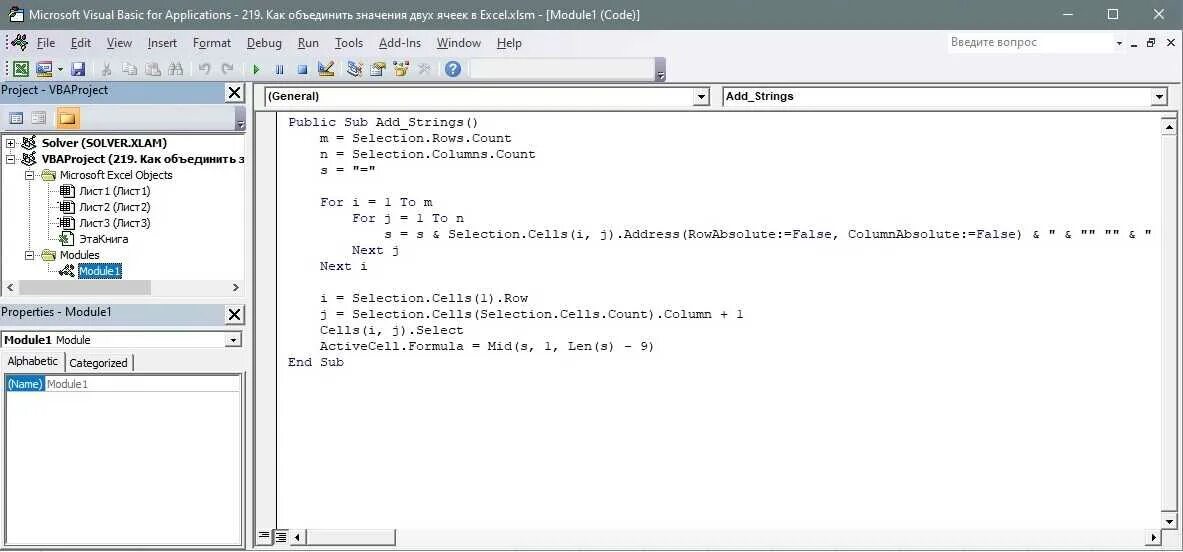The height and width of the screenshot is (552, 1183).
Task: Collapse the Modules folder
Action: (29, 255)
